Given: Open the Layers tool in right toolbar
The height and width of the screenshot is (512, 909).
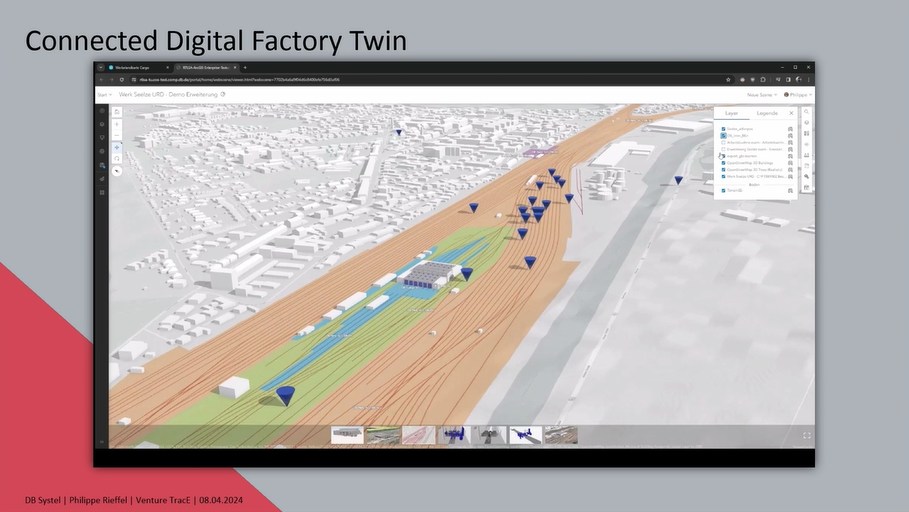Looking at the screenshot, I should pos(806,122).
